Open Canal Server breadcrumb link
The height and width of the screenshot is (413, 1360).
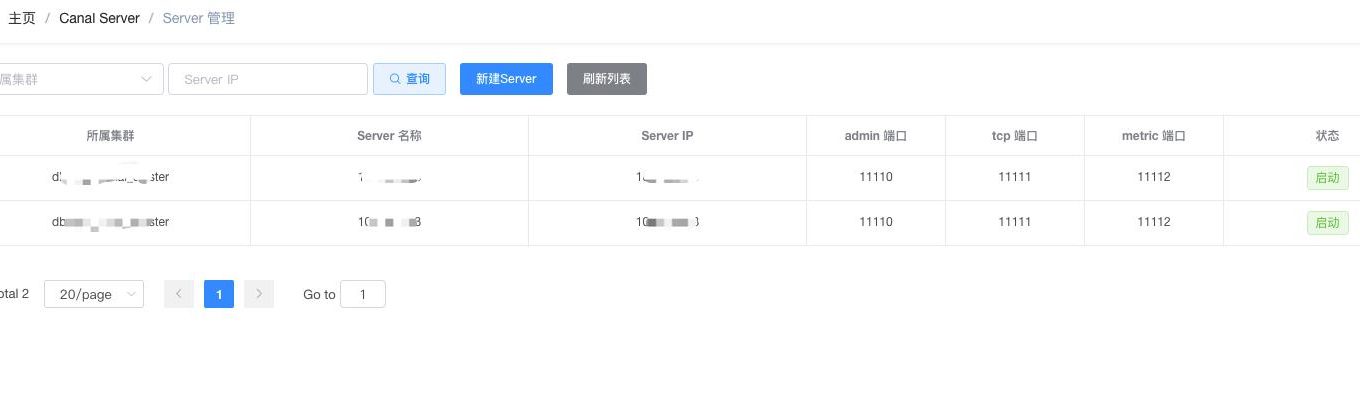(99, 18)
